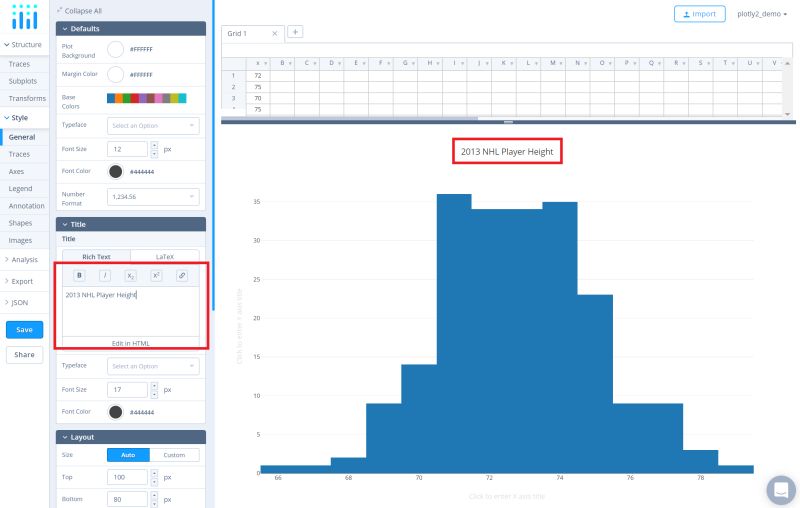Click the Defaults Font Size field
800x508 pixels.
(x=128, y=149)
